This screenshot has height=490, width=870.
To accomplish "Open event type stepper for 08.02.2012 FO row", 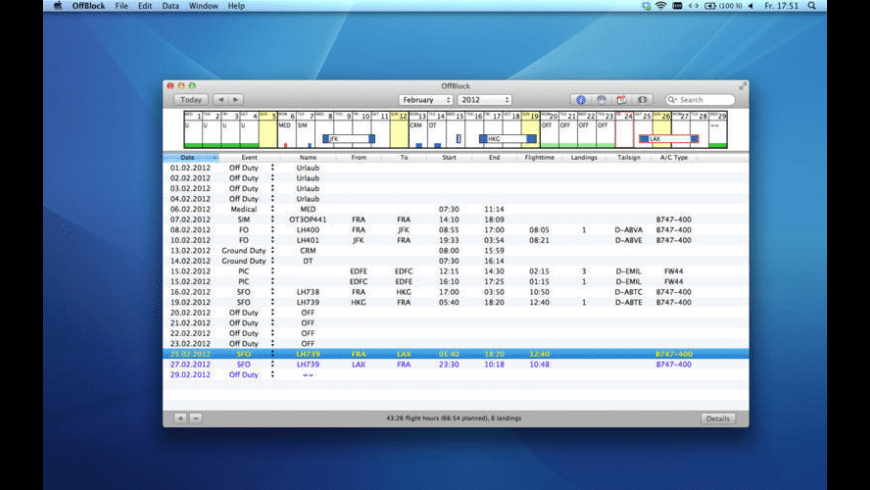I will pyautogui.click(x=272, y=229).
